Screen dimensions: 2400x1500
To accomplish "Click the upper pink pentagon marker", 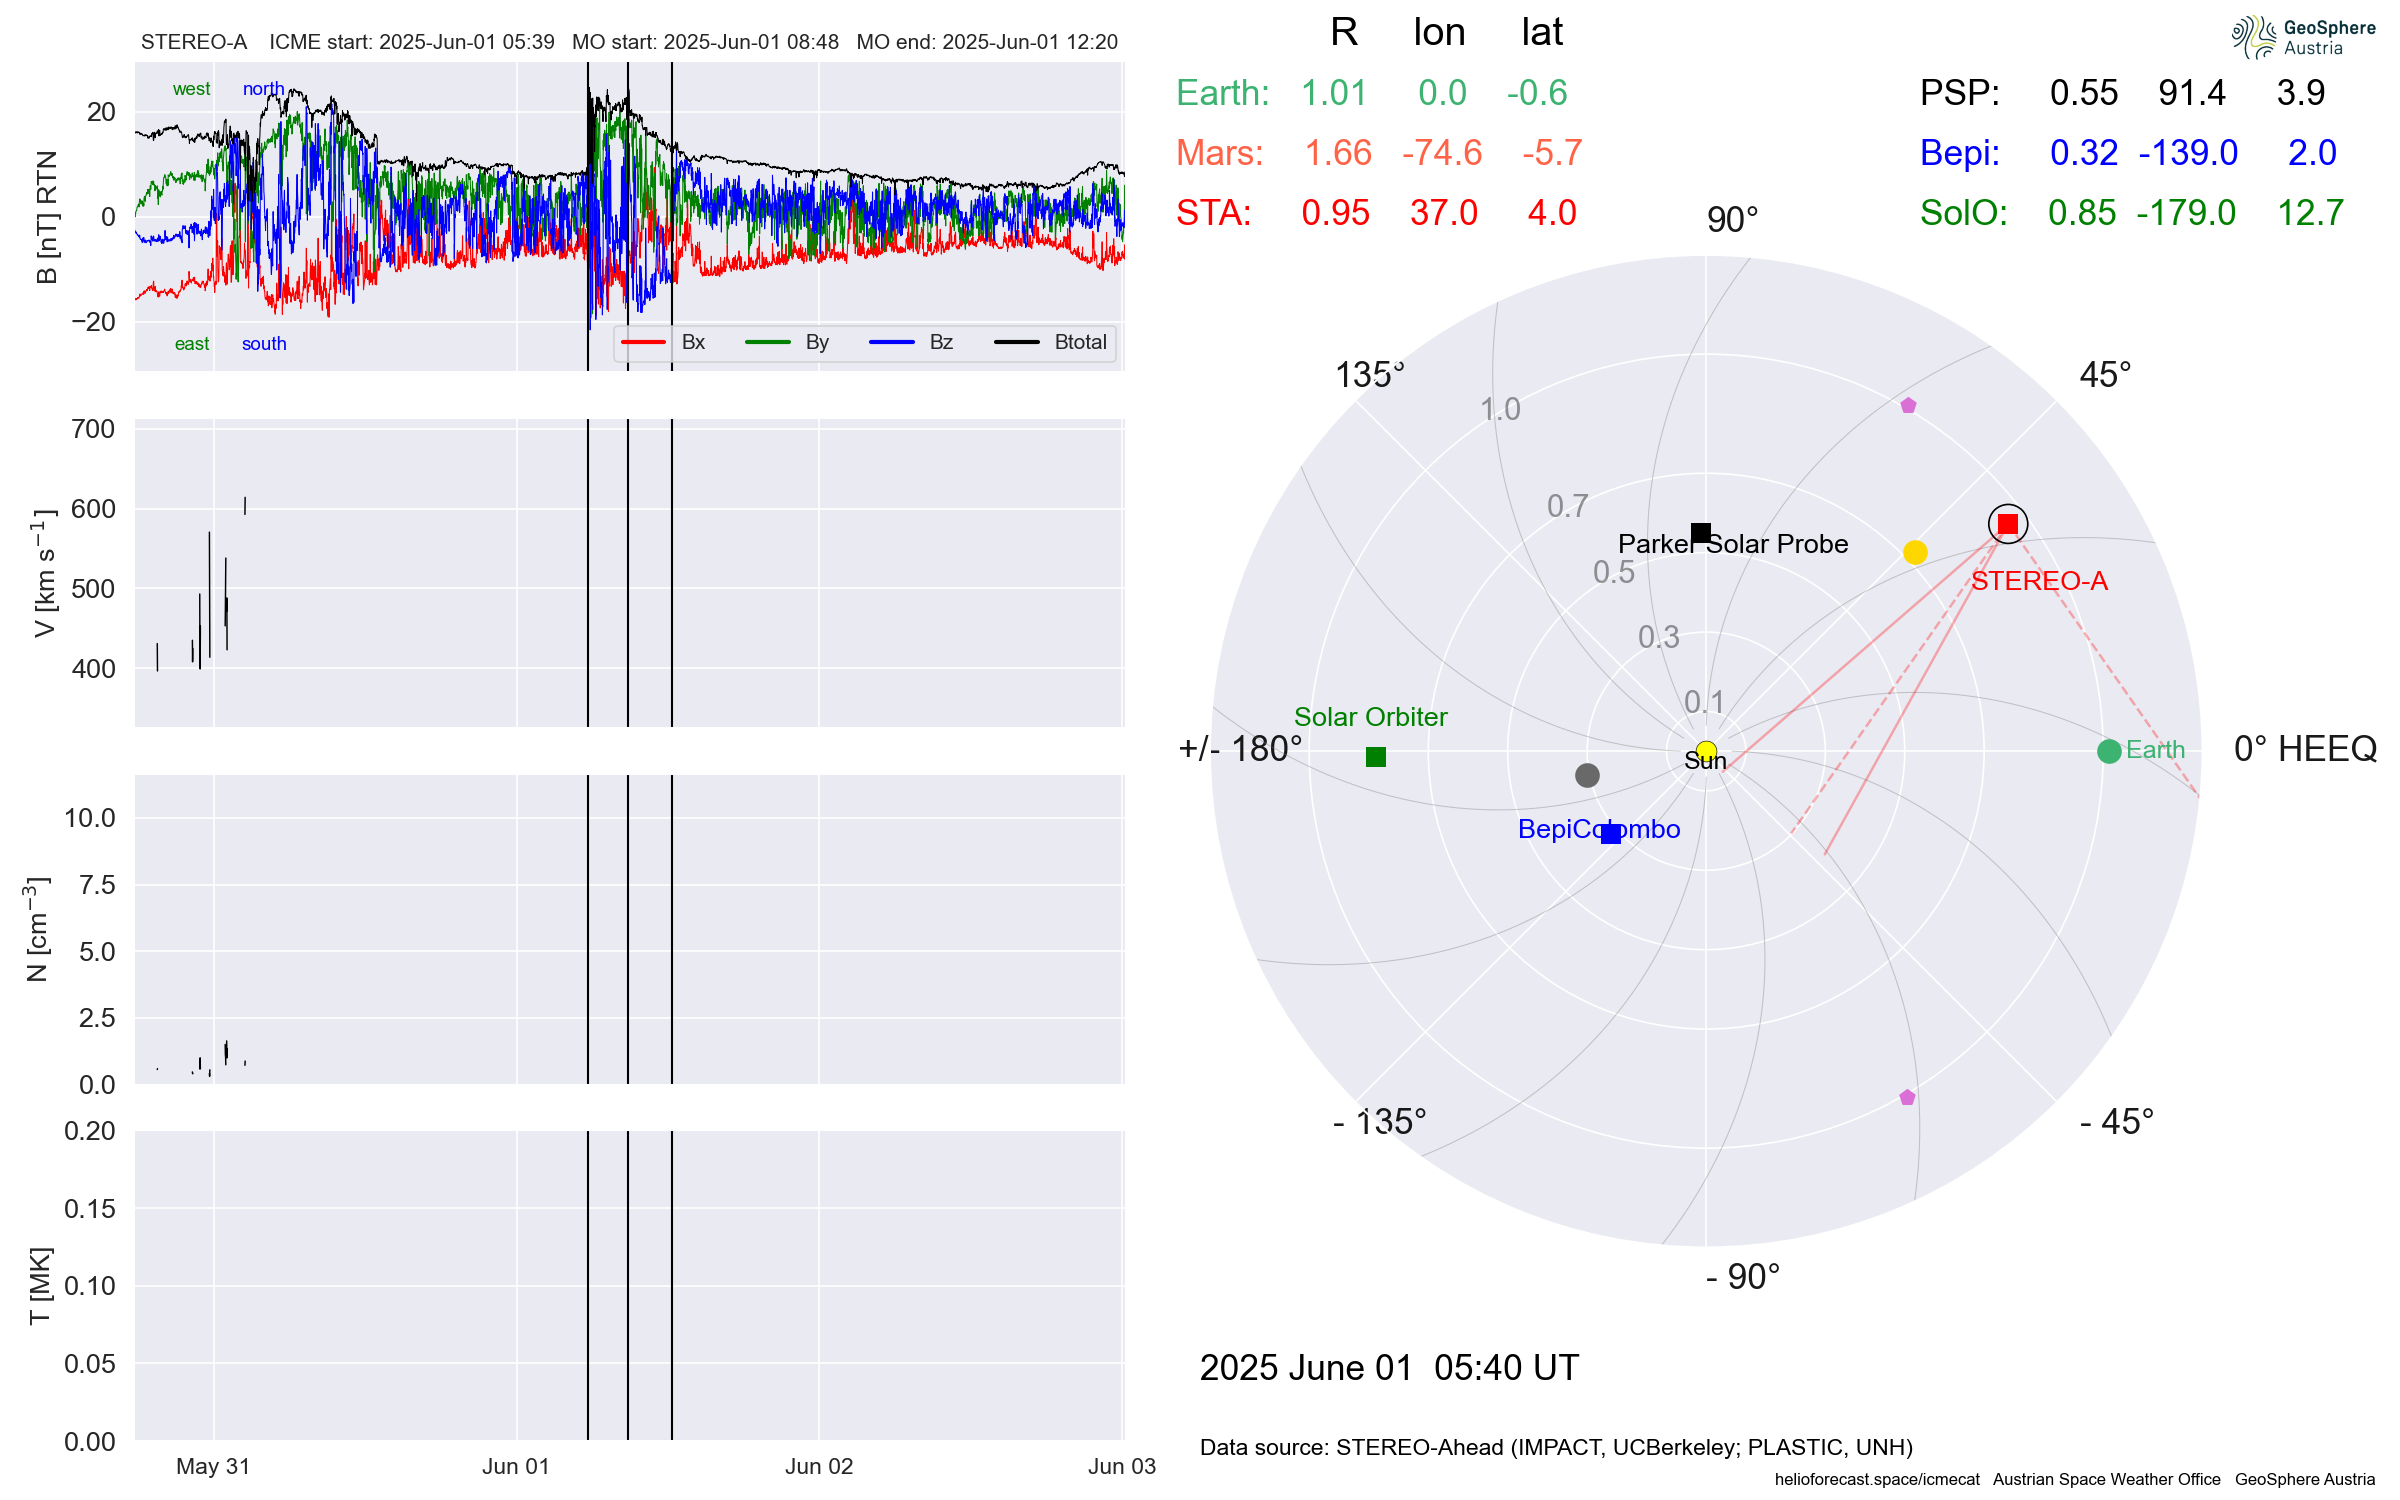I will coord(1908,405).
